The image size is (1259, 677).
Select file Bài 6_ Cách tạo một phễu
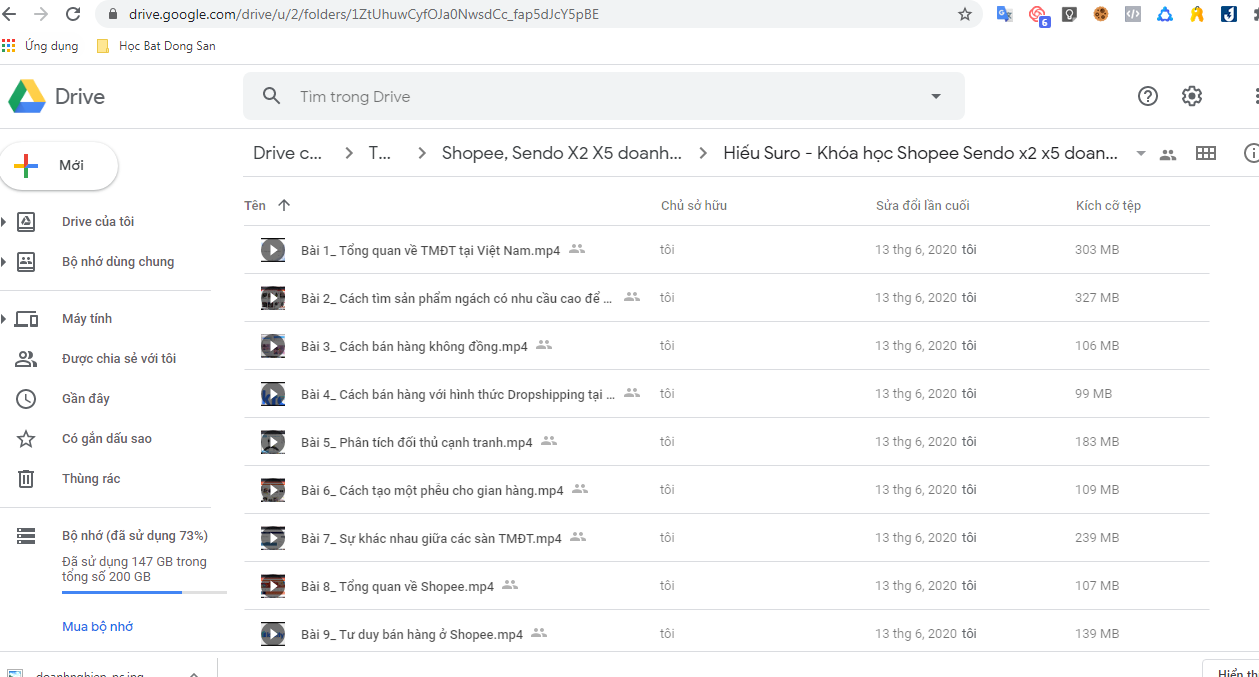point(726,490)
